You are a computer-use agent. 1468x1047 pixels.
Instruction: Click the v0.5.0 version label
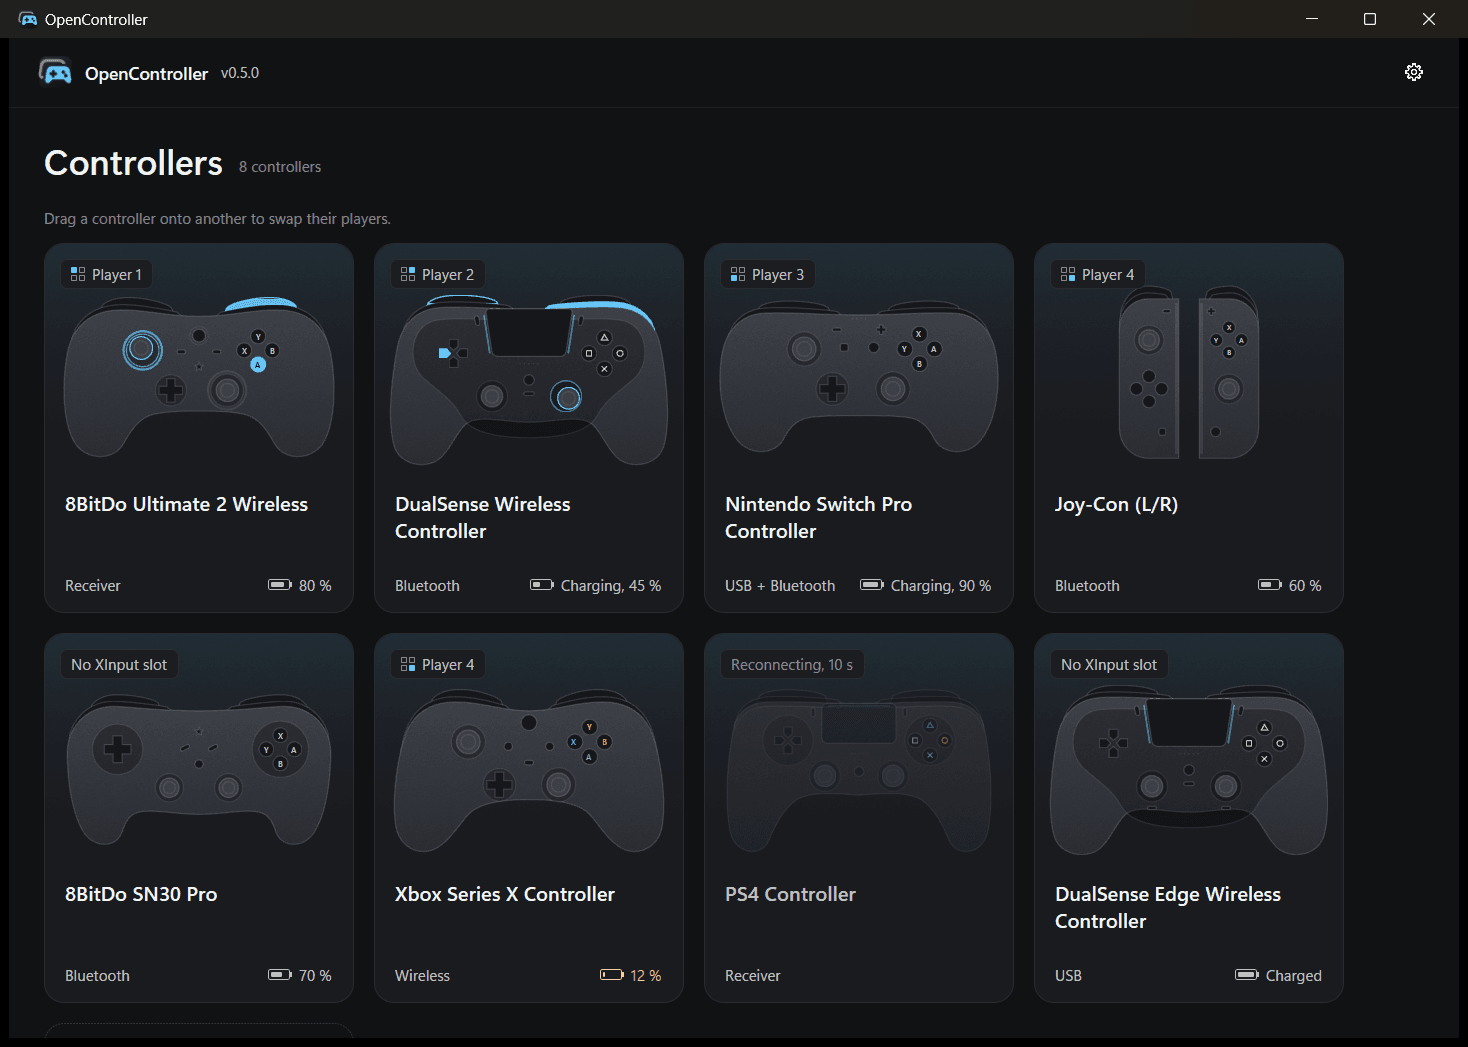[240, 73]
